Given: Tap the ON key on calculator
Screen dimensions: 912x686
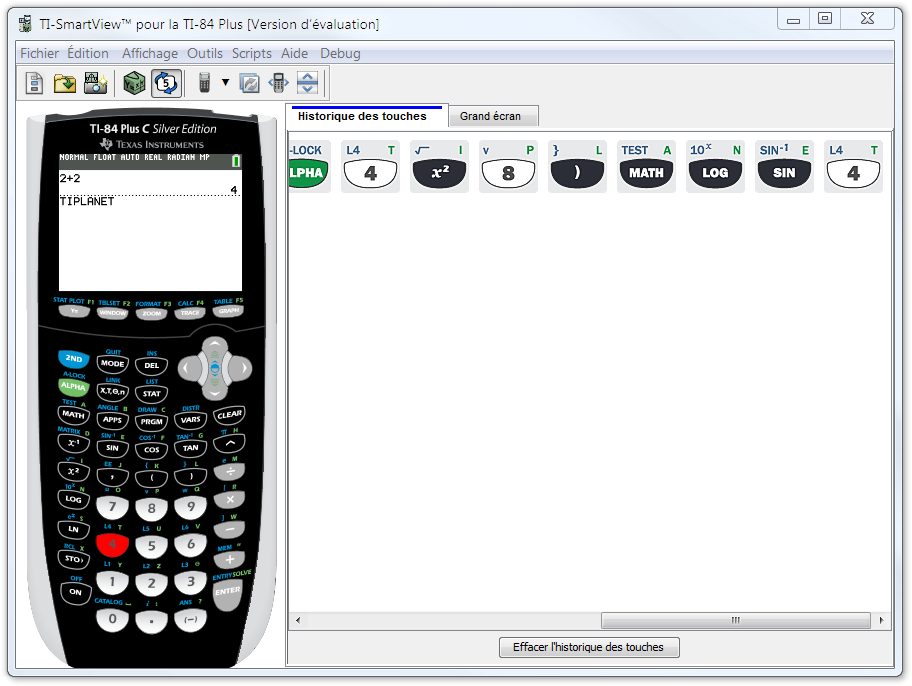Looking at the screenshot, I should (x=76, y=592).
